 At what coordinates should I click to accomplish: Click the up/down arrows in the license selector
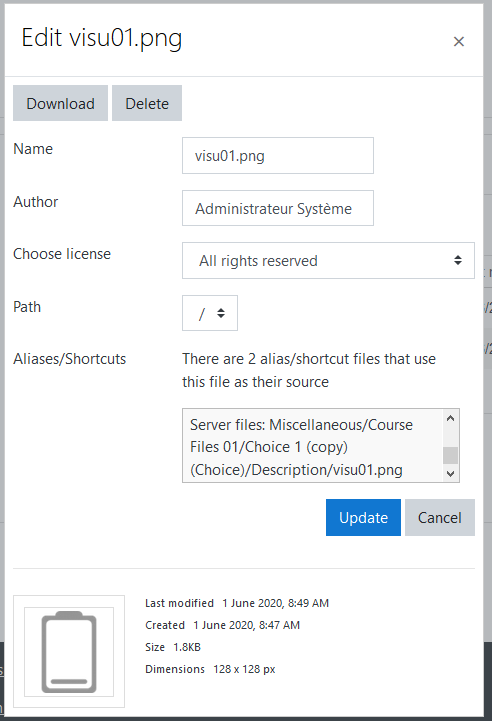pyautogui.click(x=458, y=260)
